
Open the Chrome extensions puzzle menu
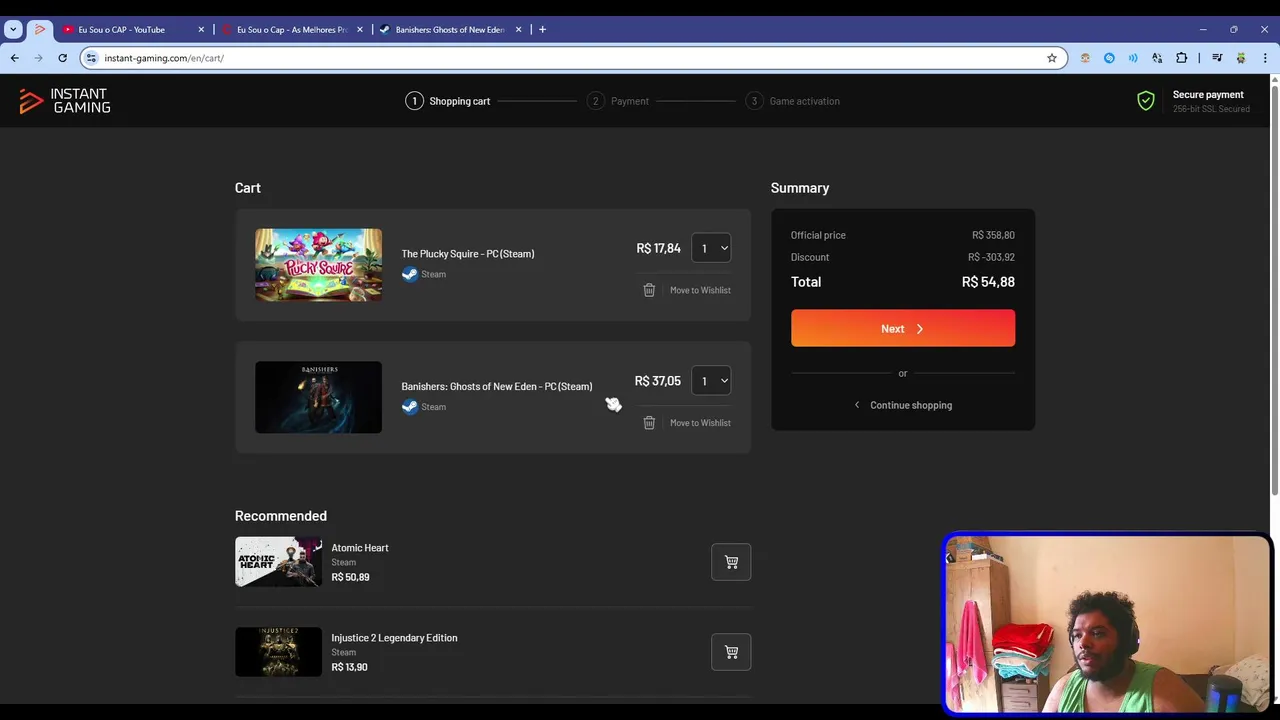pyautogui.click(x=1181, y=58)
